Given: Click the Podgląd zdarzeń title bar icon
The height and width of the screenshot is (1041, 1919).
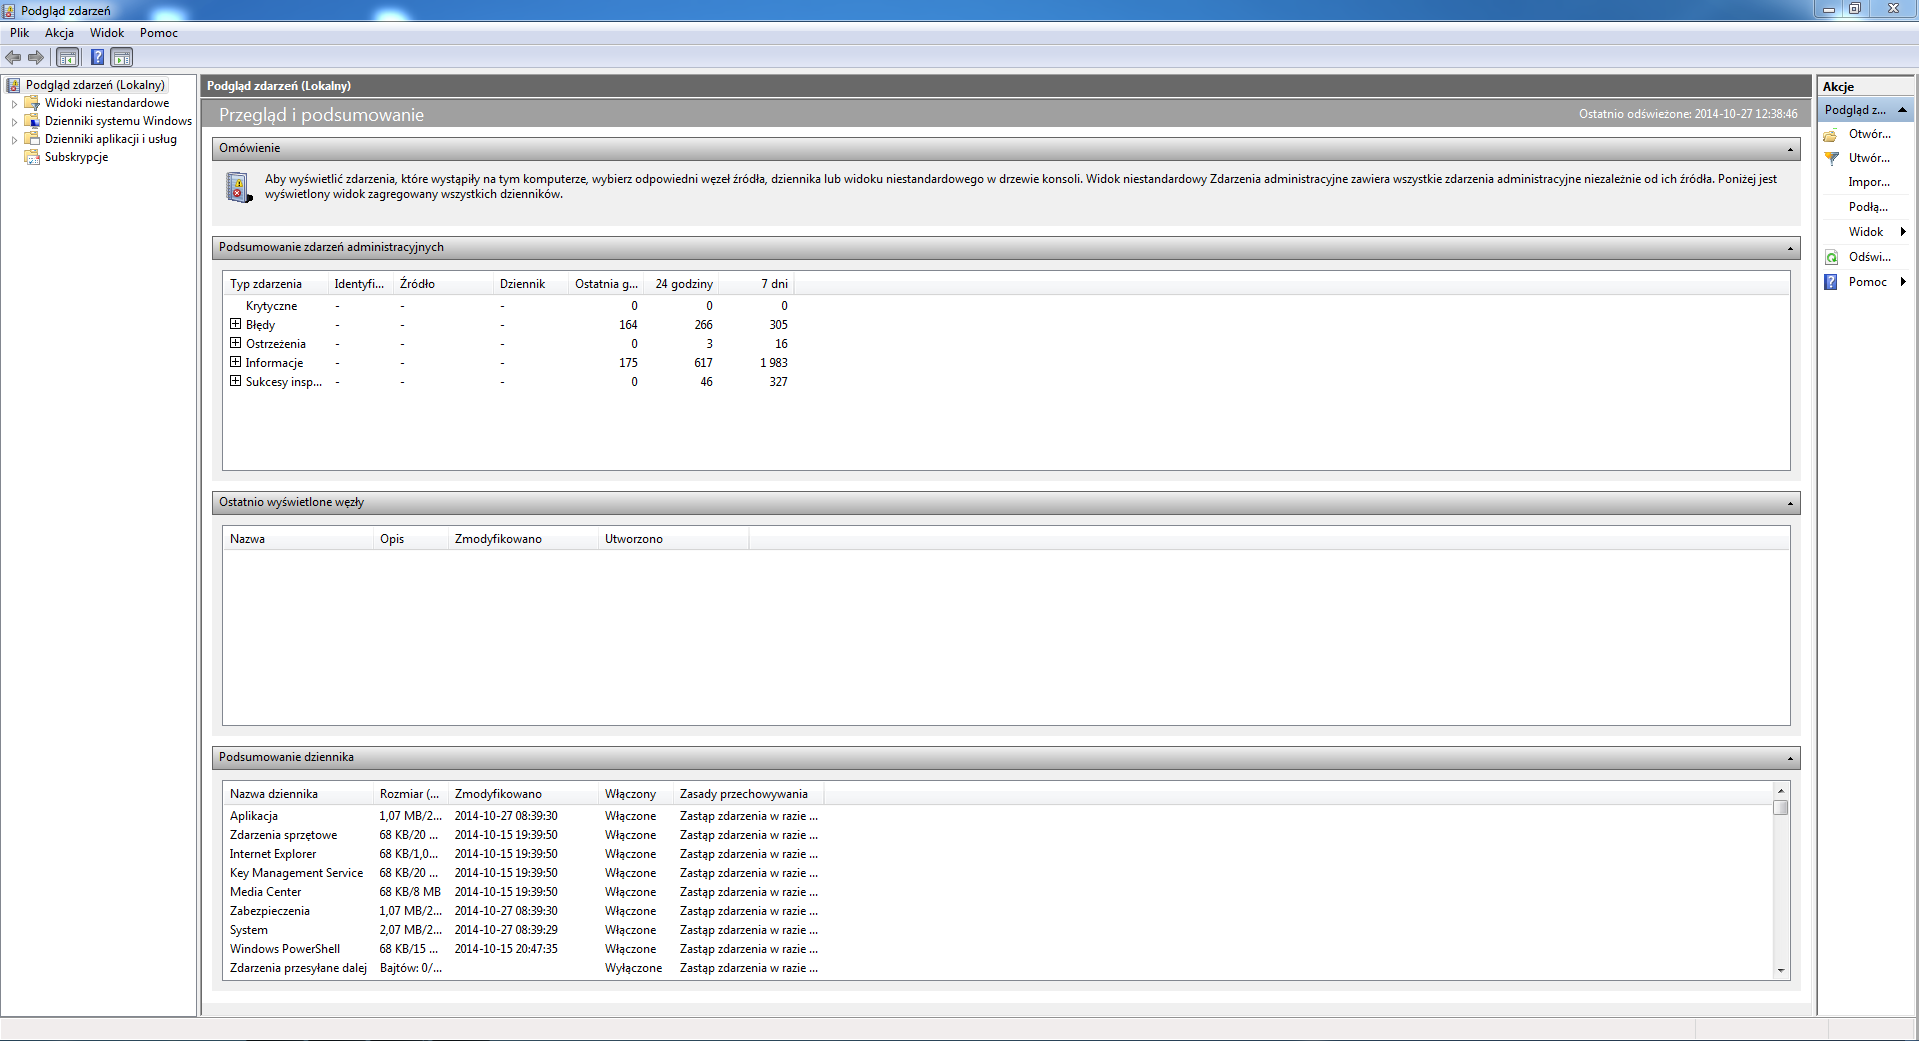Looking at the screenshot, I should [9, 10].
